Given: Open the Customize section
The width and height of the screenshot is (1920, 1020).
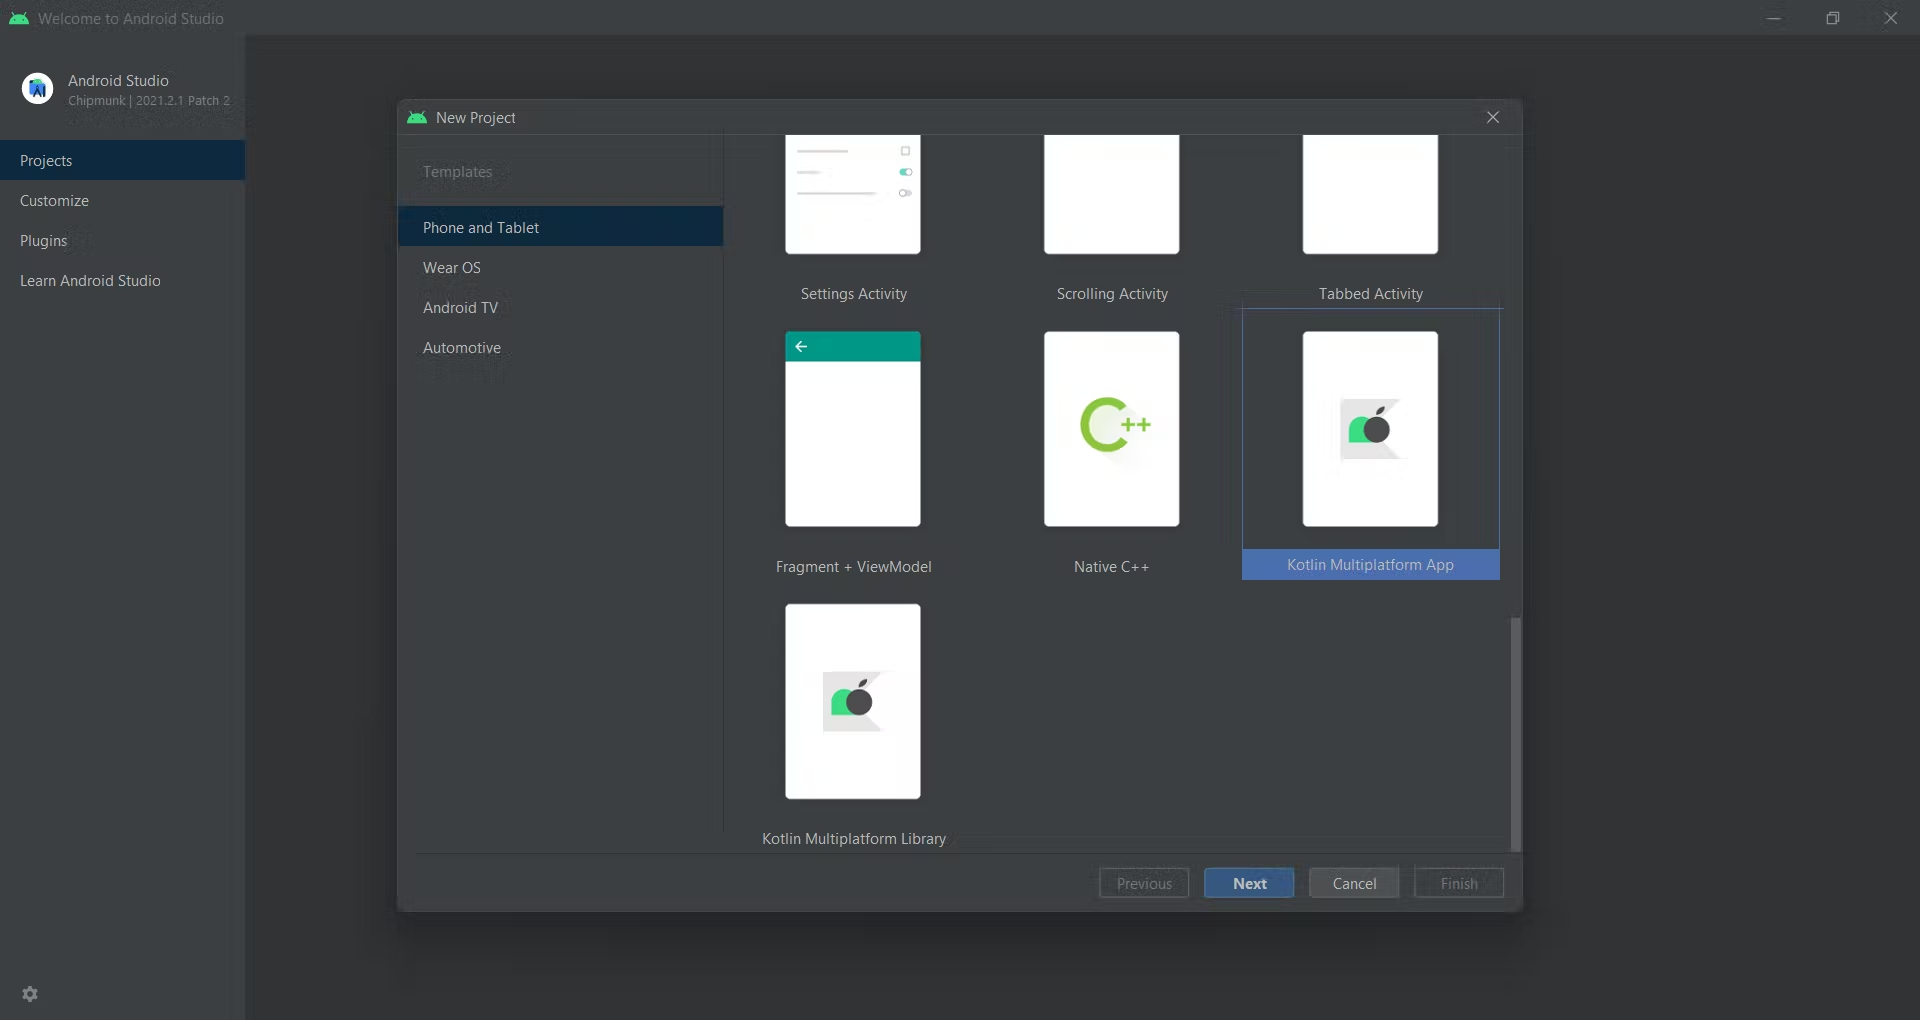Looking at the screenshot, I should pos(122,200).
